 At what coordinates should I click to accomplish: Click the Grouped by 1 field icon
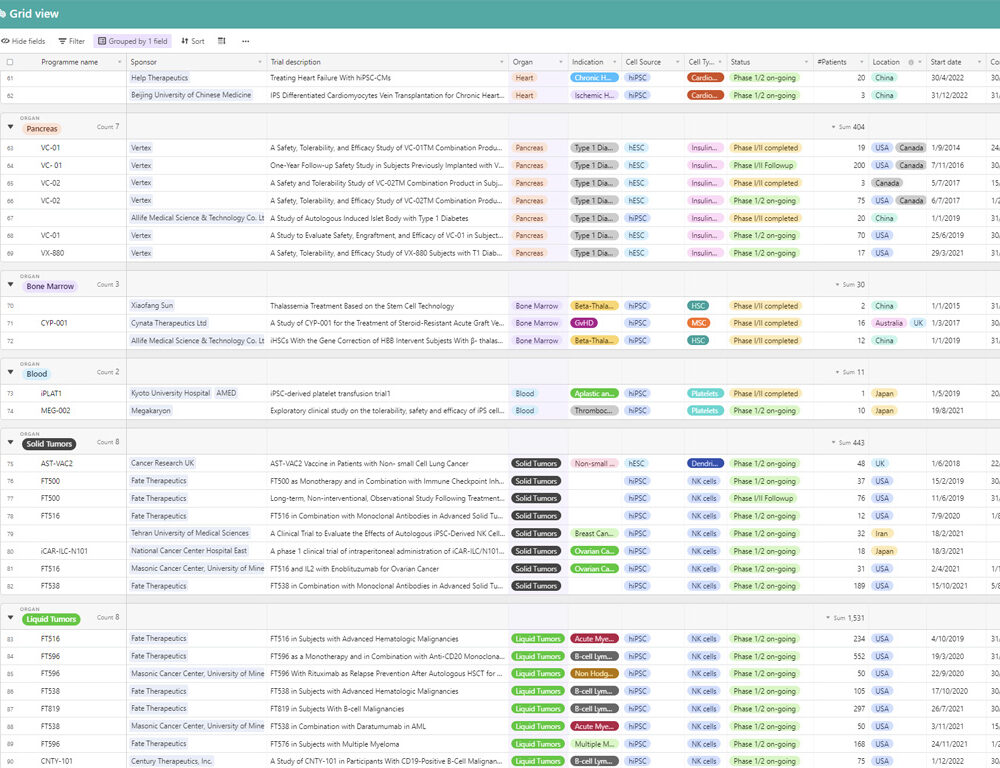pos(102,41)
